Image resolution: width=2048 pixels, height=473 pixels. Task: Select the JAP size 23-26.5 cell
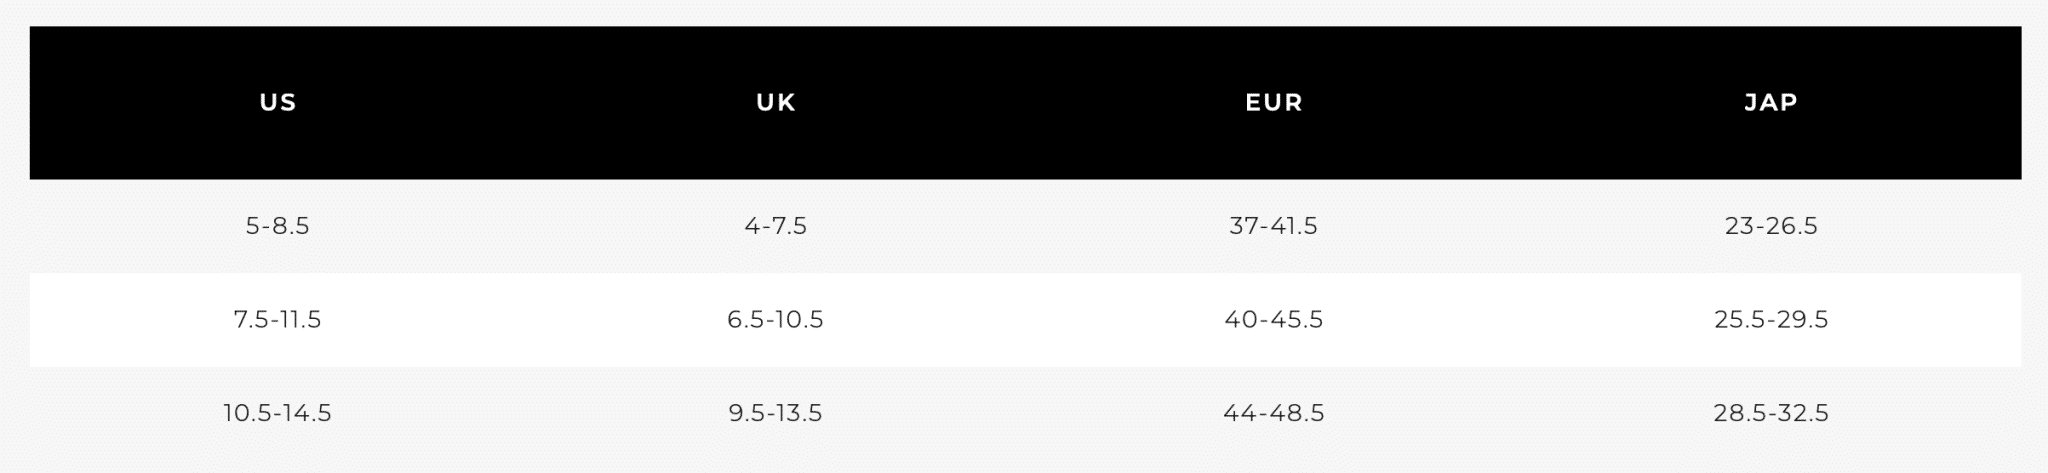pos(1771,226)
